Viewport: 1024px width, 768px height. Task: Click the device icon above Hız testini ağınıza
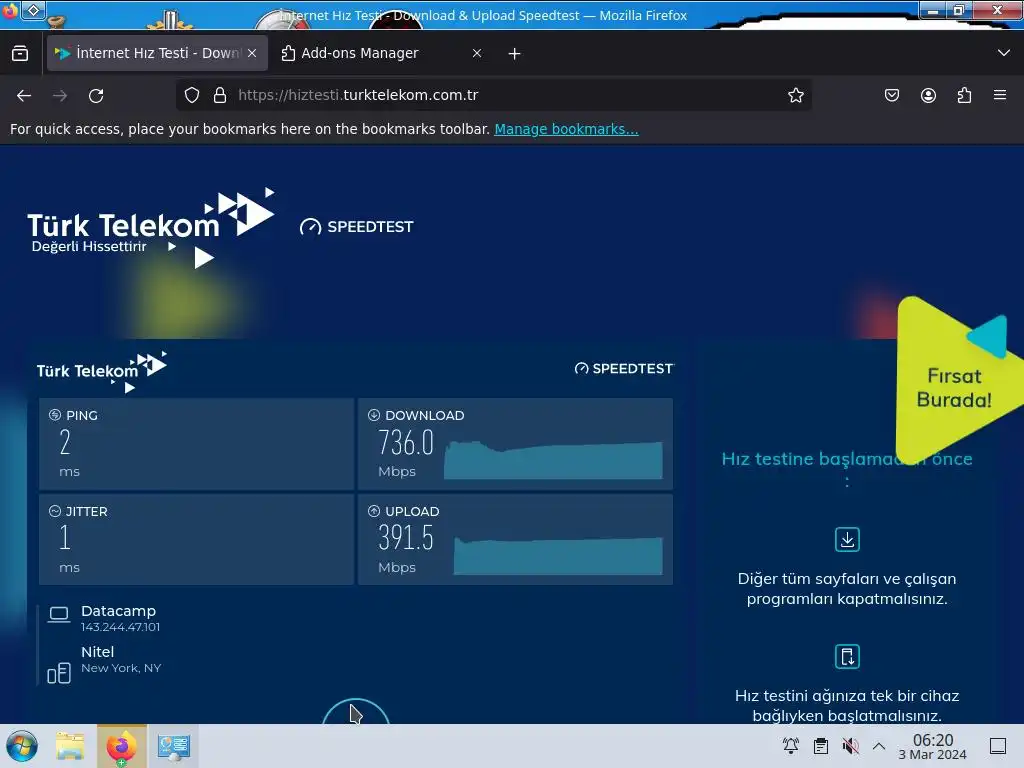[847, 656]
